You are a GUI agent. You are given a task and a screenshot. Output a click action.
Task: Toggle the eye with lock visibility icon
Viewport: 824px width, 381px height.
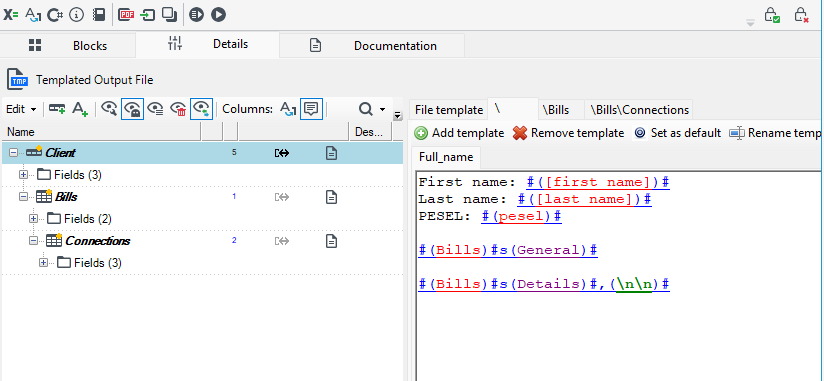(x=132, y=109)
